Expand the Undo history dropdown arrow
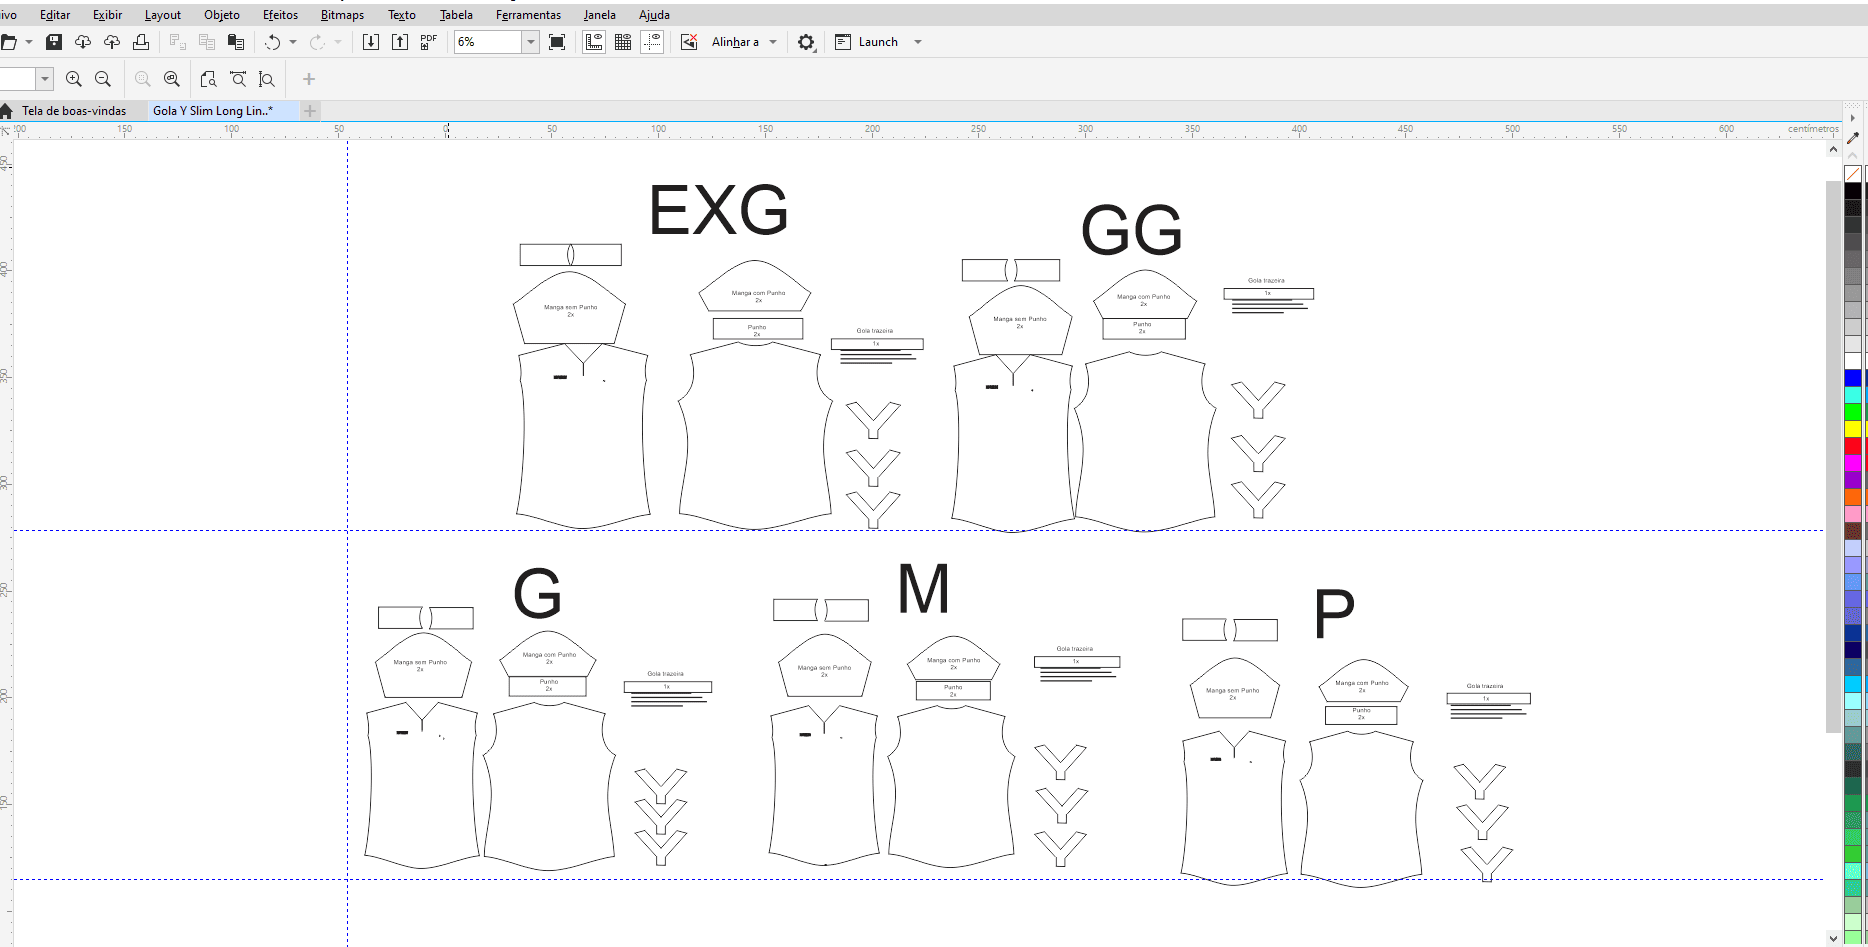This screenshot has height=947, width=1868. pos(293,42)
